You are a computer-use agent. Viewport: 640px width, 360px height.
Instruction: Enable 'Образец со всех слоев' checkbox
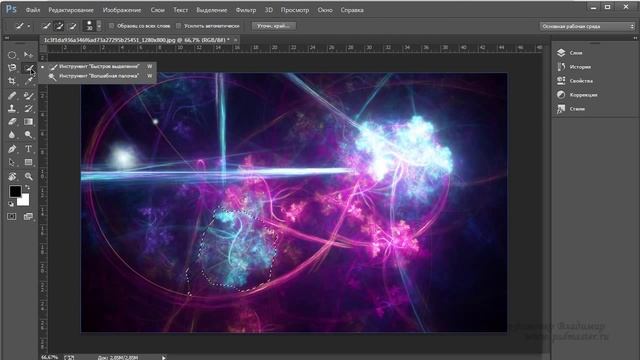[x=111, y=26]
